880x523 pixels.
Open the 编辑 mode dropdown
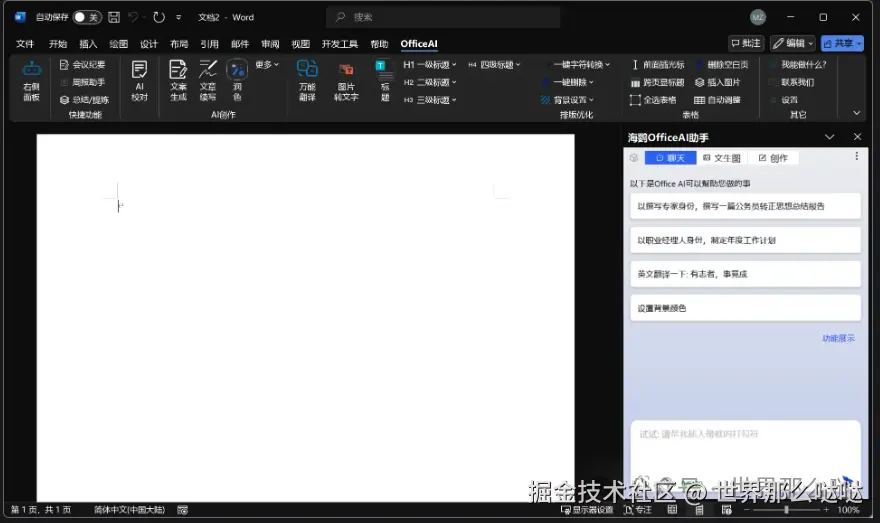pos(792,43)
